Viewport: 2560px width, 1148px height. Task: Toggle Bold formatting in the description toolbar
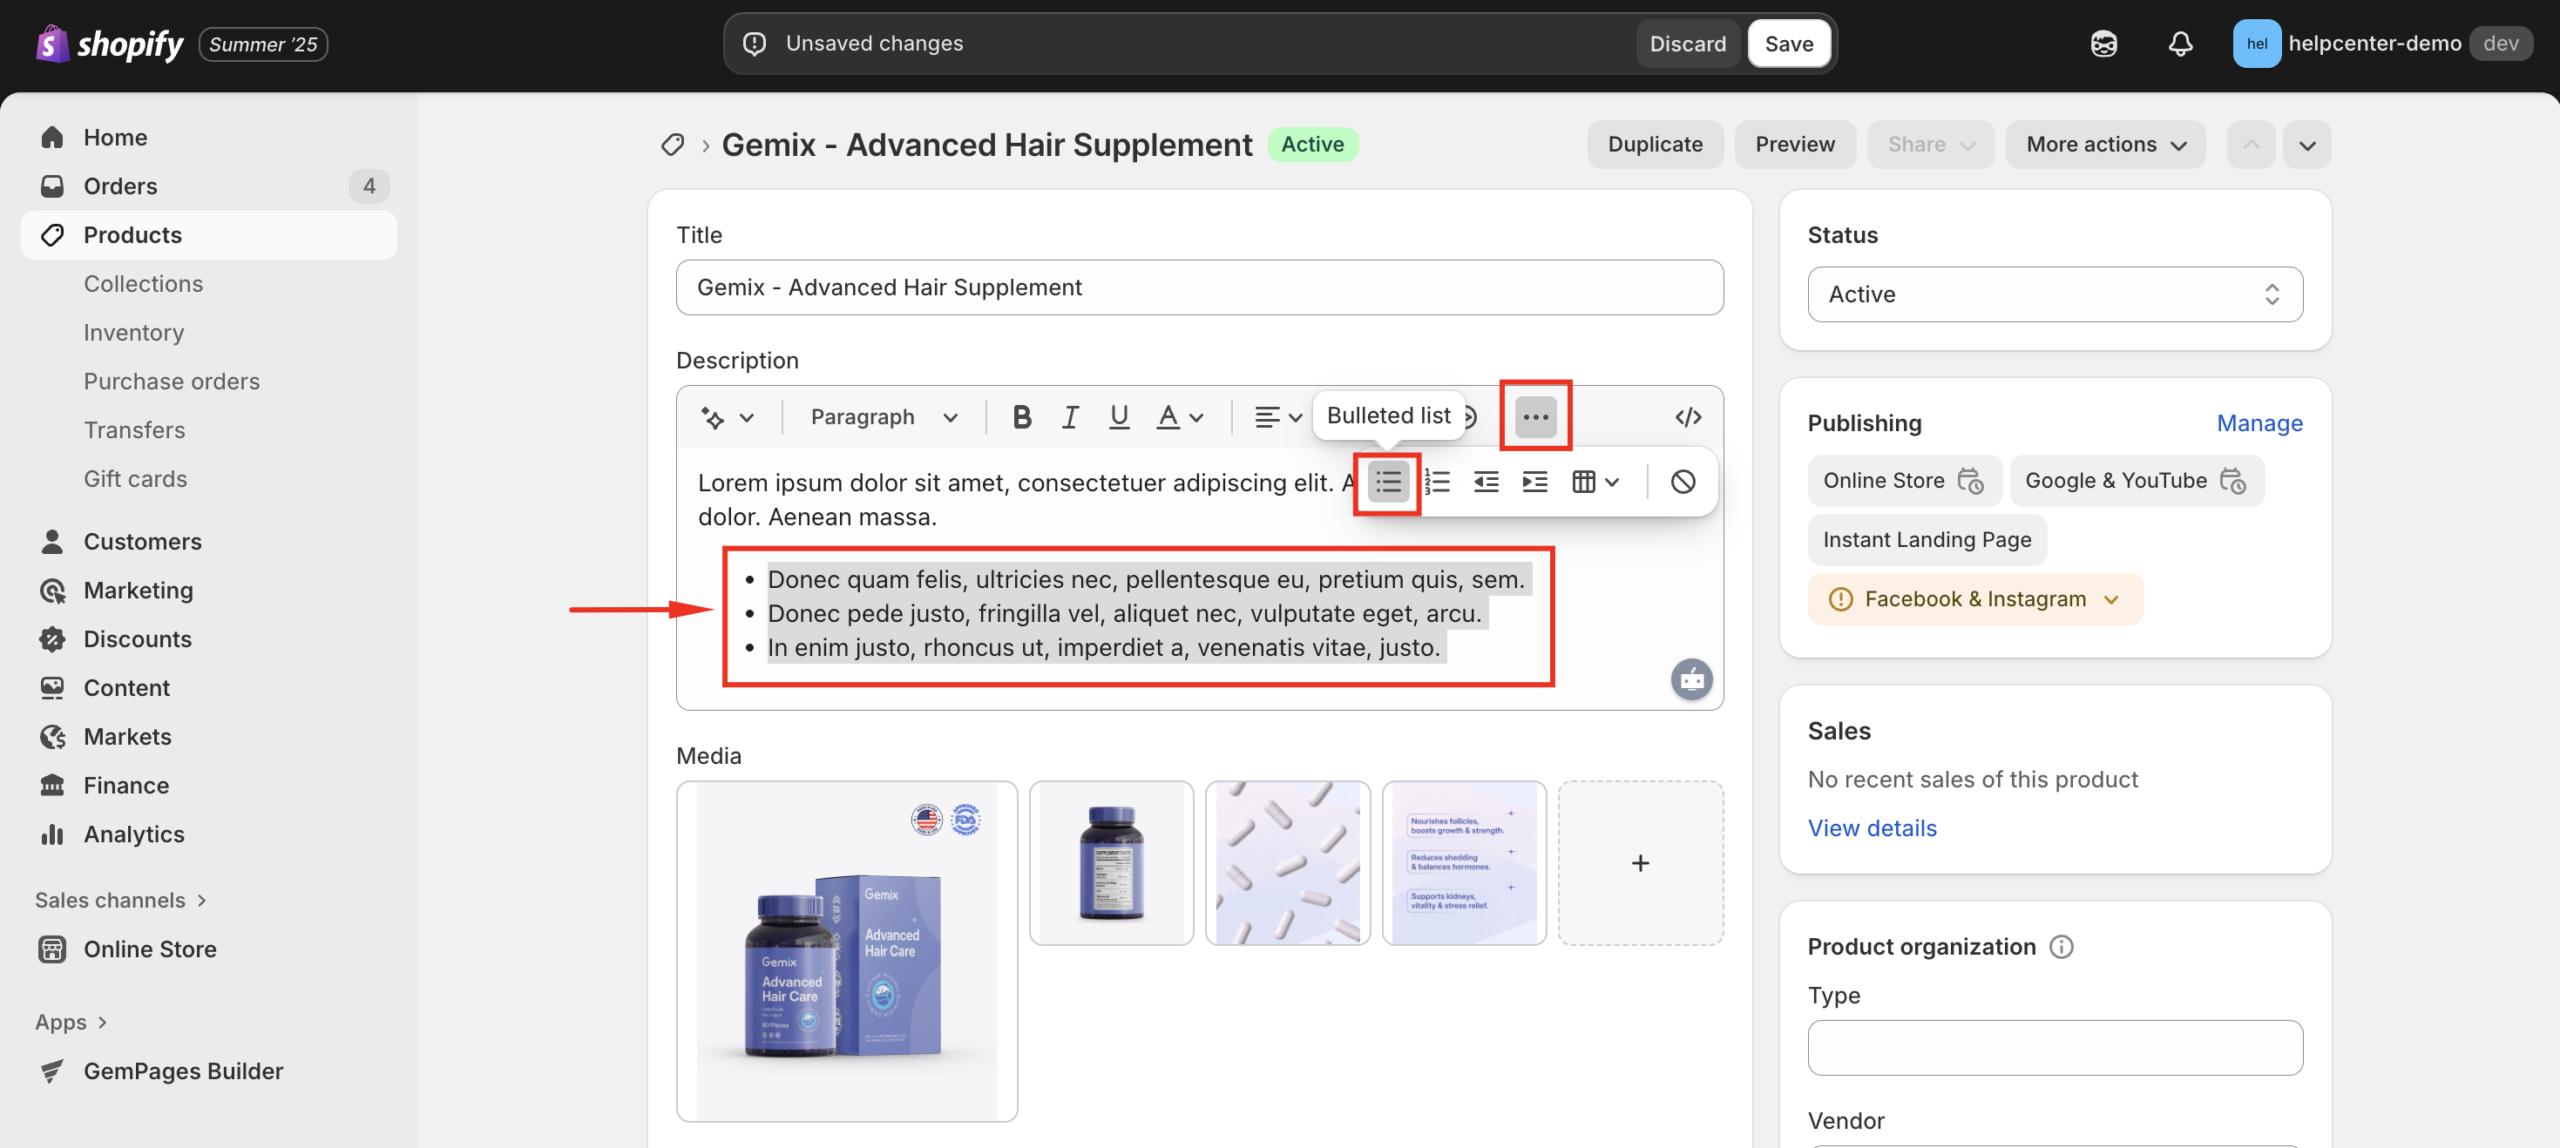pyautogui.click(x=1021, y=417)
